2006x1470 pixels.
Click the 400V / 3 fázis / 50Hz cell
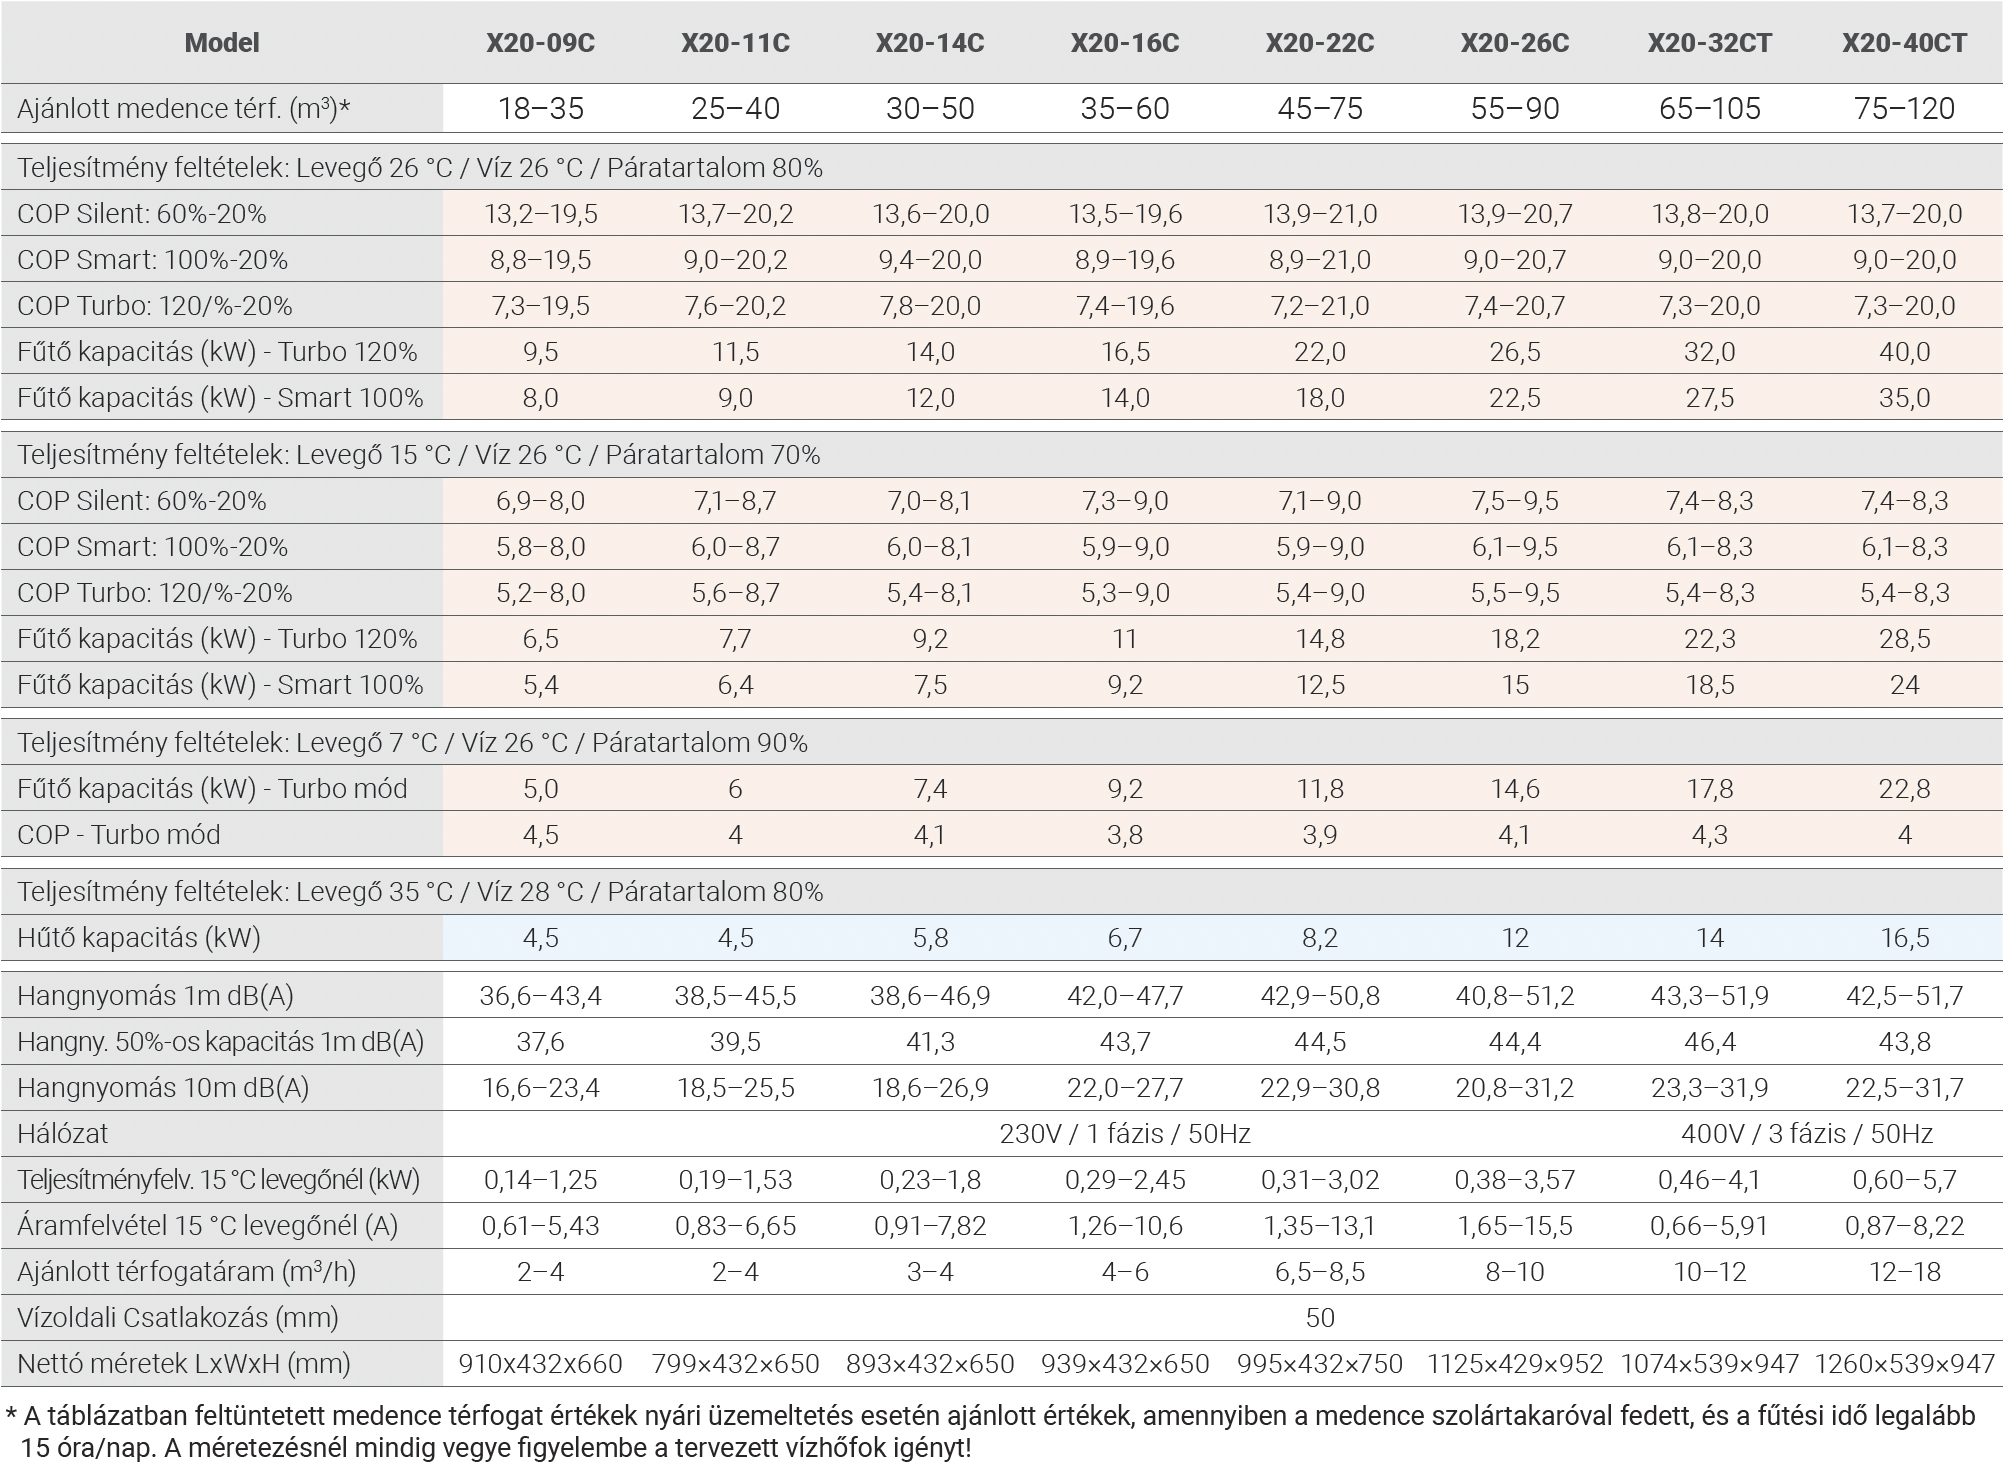point(1806,1134)
